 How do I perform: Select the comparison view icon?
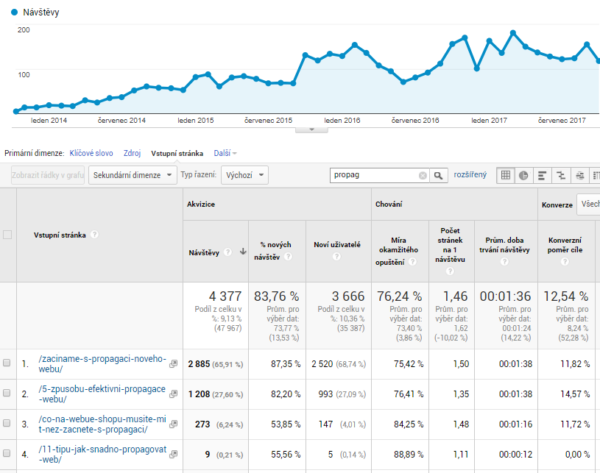coord(561,175)
